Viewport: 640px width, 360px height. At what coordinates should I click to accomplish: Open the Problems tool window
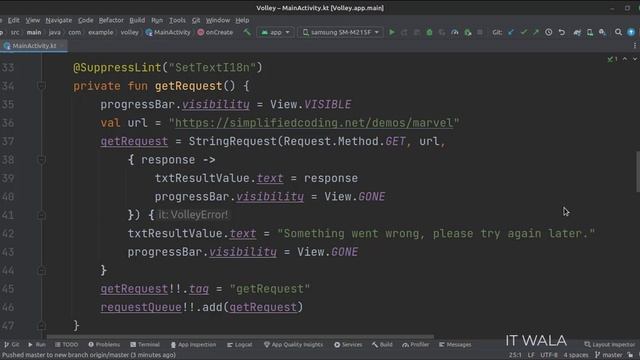coord(104,345)
